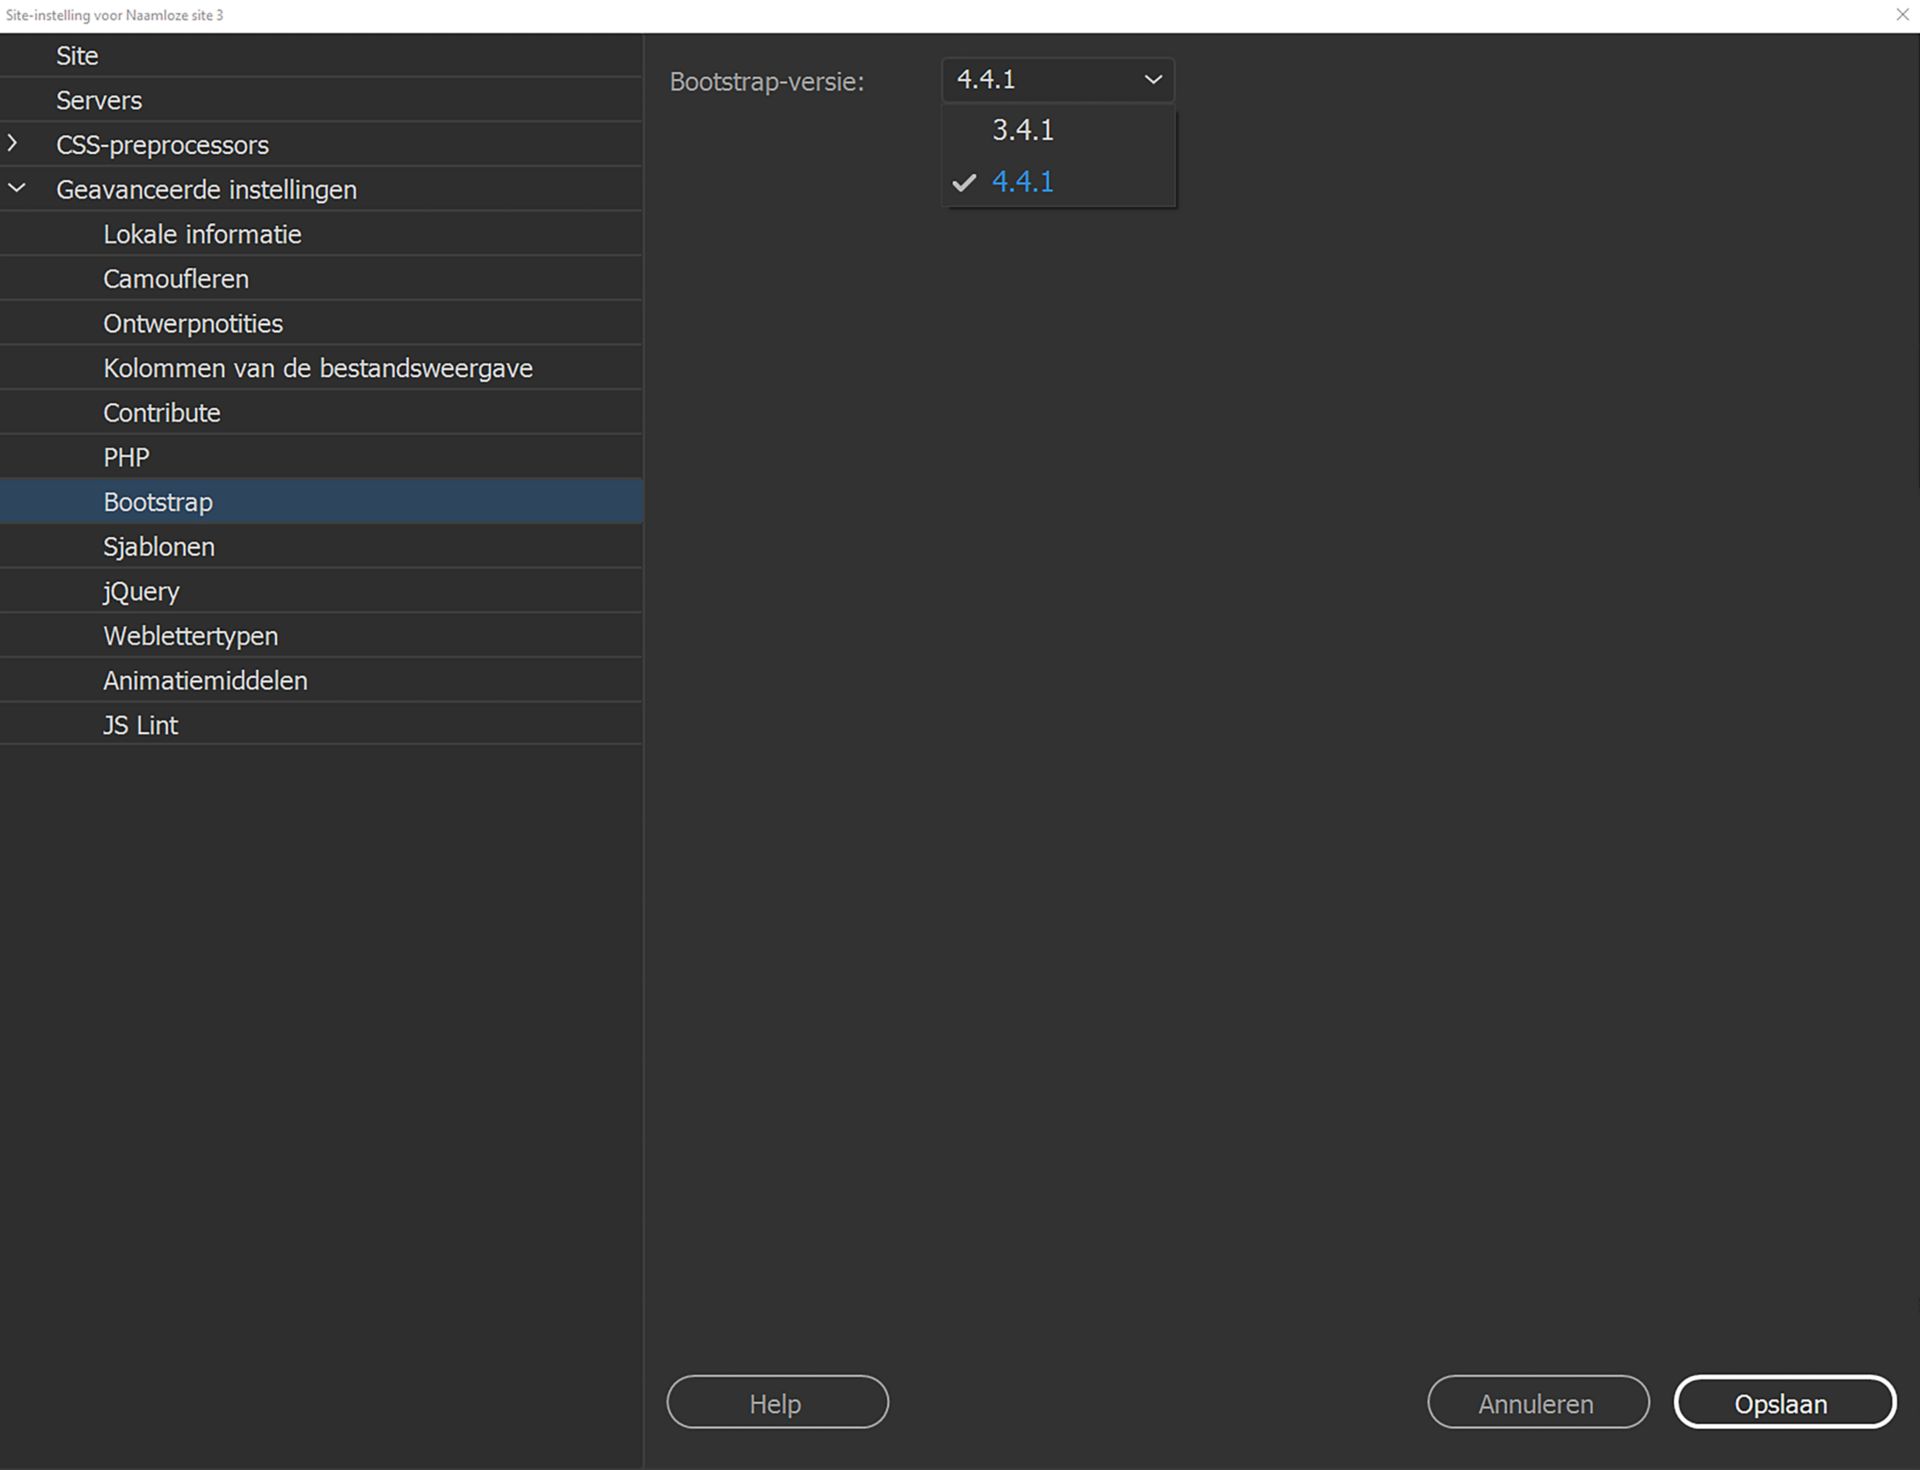
Task: Select the PHP settings category
Action: click(x=126, y=456)
